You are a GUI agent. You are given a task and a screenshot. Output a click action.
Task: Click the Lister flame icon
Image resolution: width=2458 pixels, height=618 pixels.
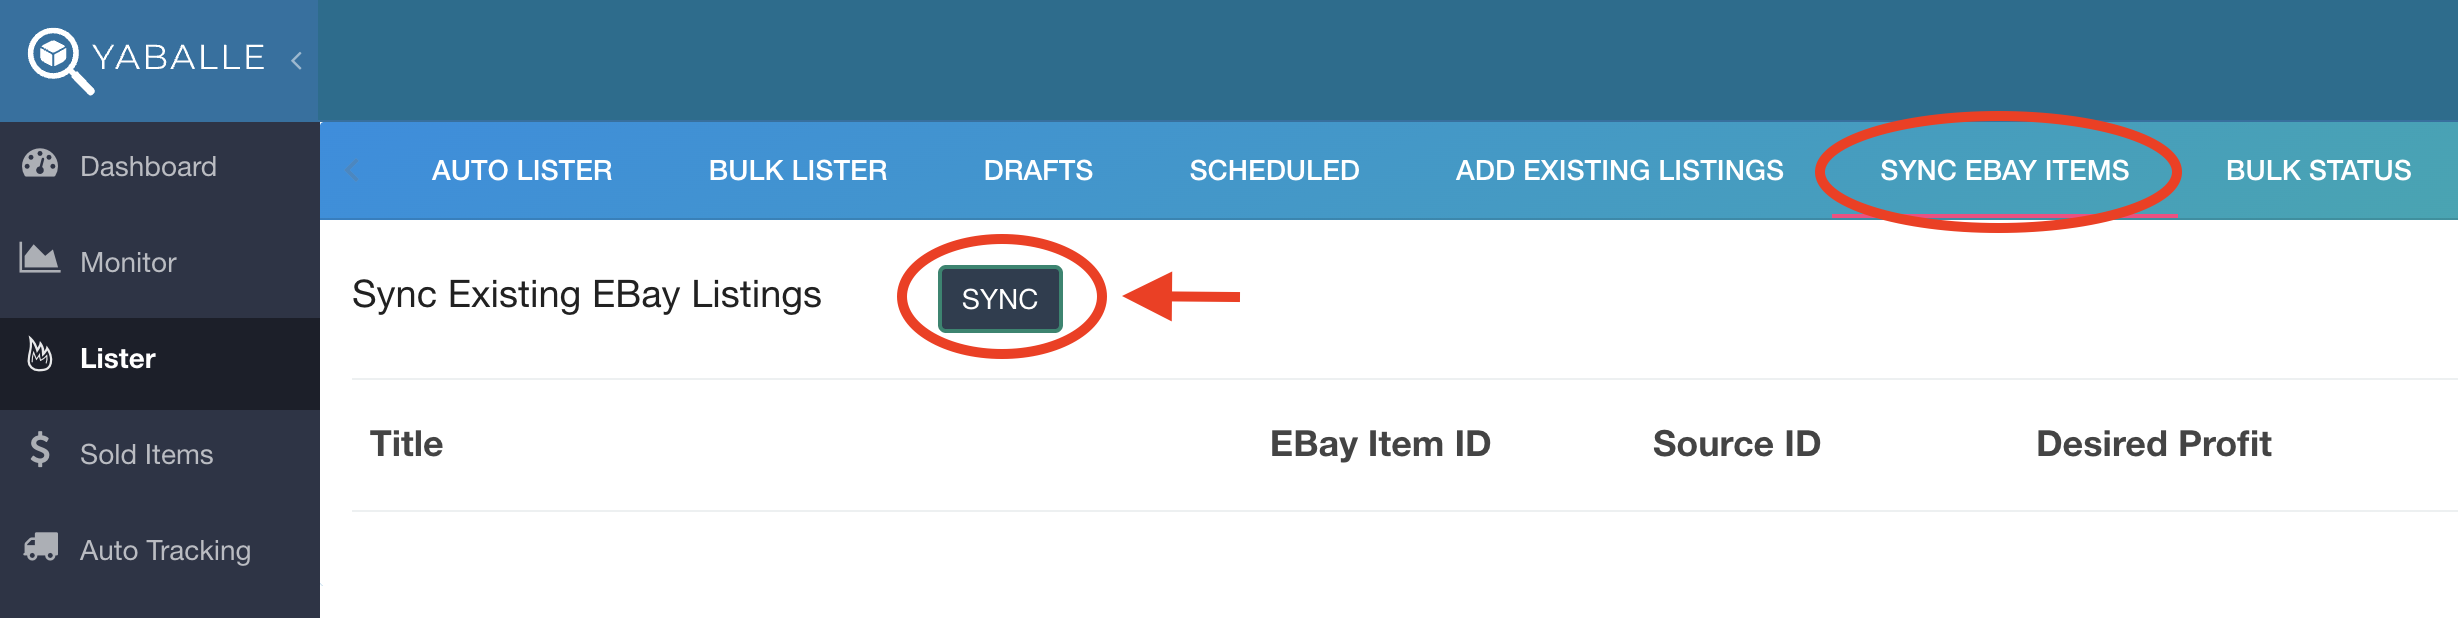(40, 354)
